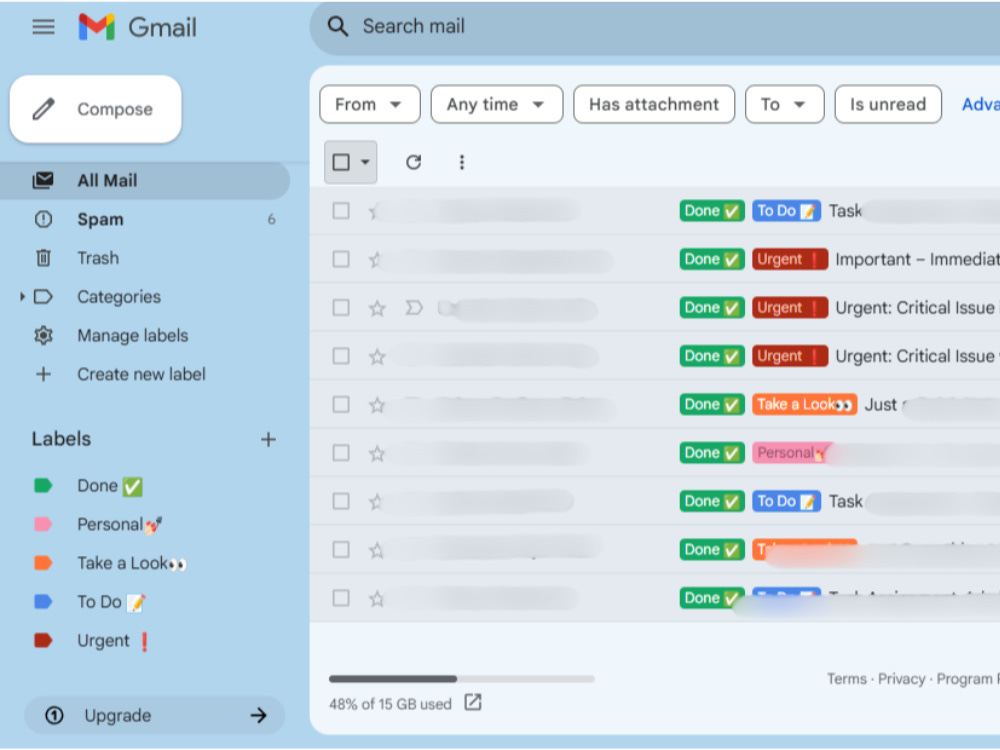Click the Done chip on the Just row

(x=712, y=404)
